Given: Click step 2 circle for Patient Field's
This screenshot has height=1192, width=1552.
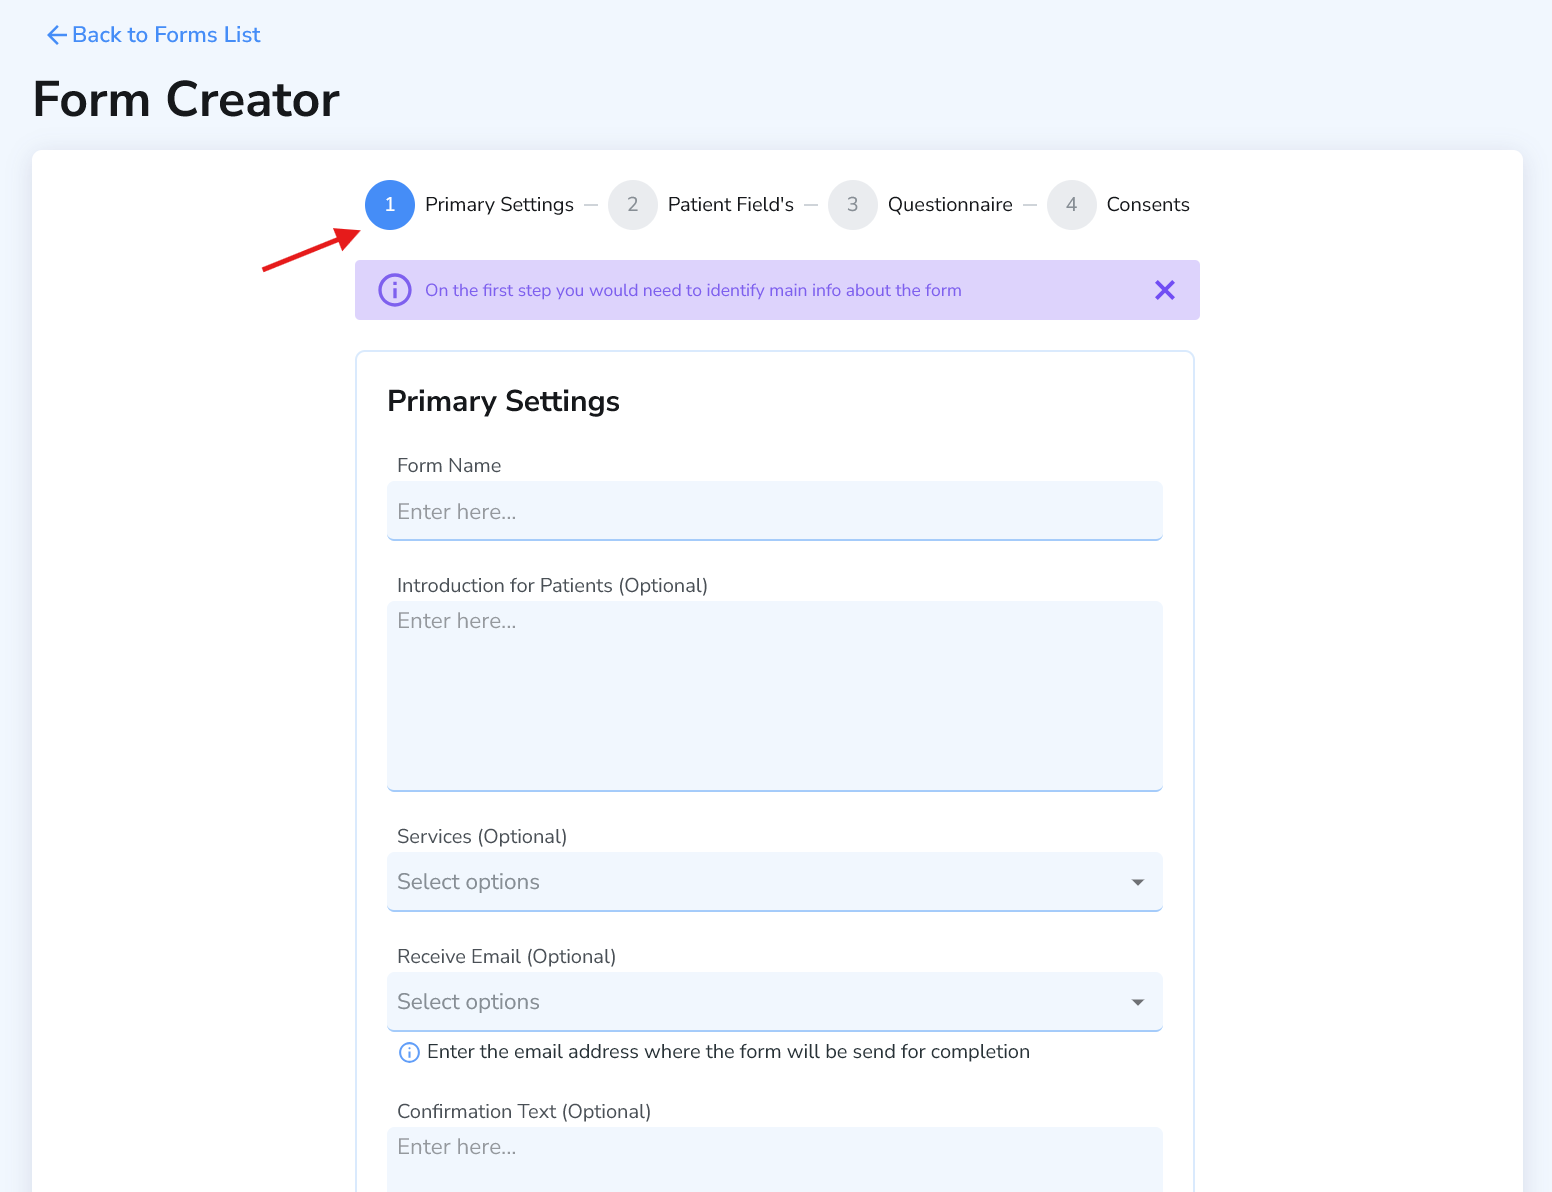Looking at the screenshot, I should [633, 204].
